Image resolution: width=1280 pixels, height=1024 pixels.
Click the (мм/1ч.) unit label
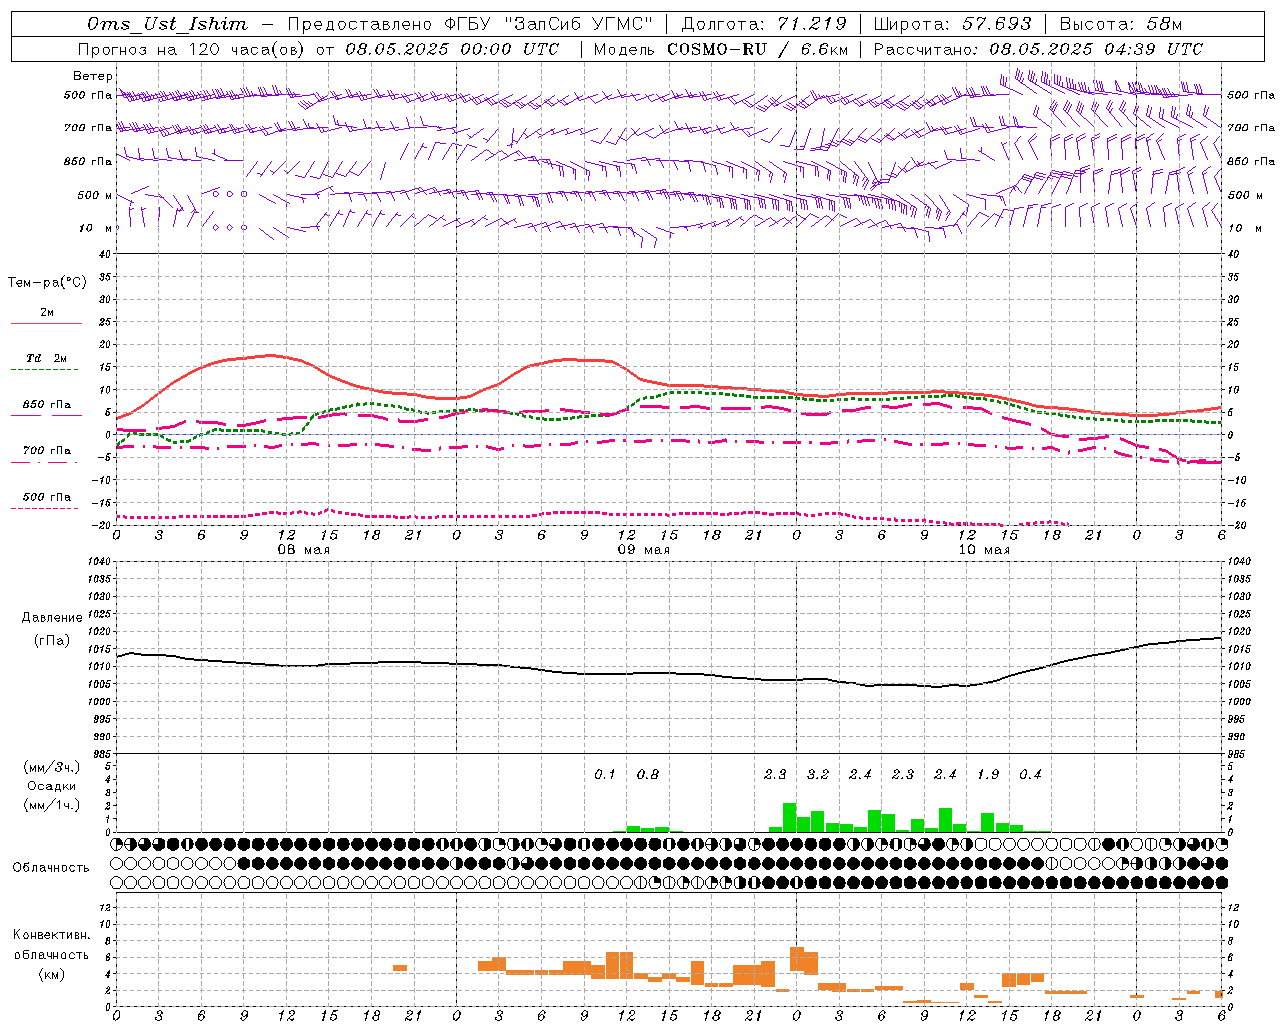coord(51,805)
